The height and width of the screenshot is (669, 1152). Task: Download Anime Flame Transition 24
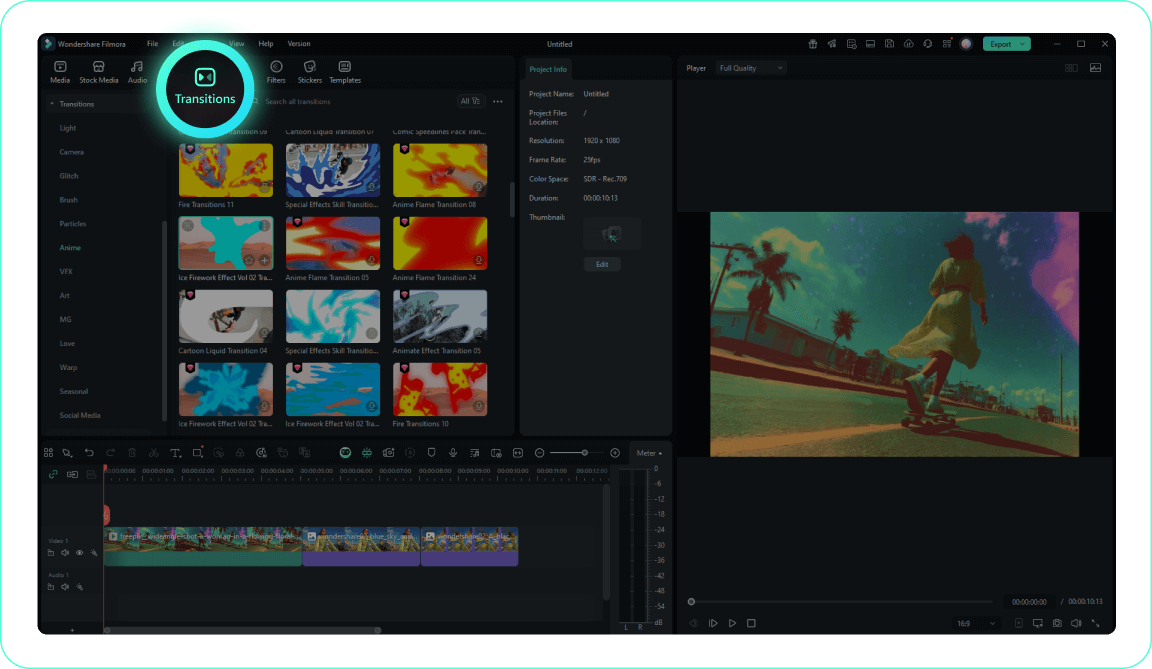click(x=478, y=261)
